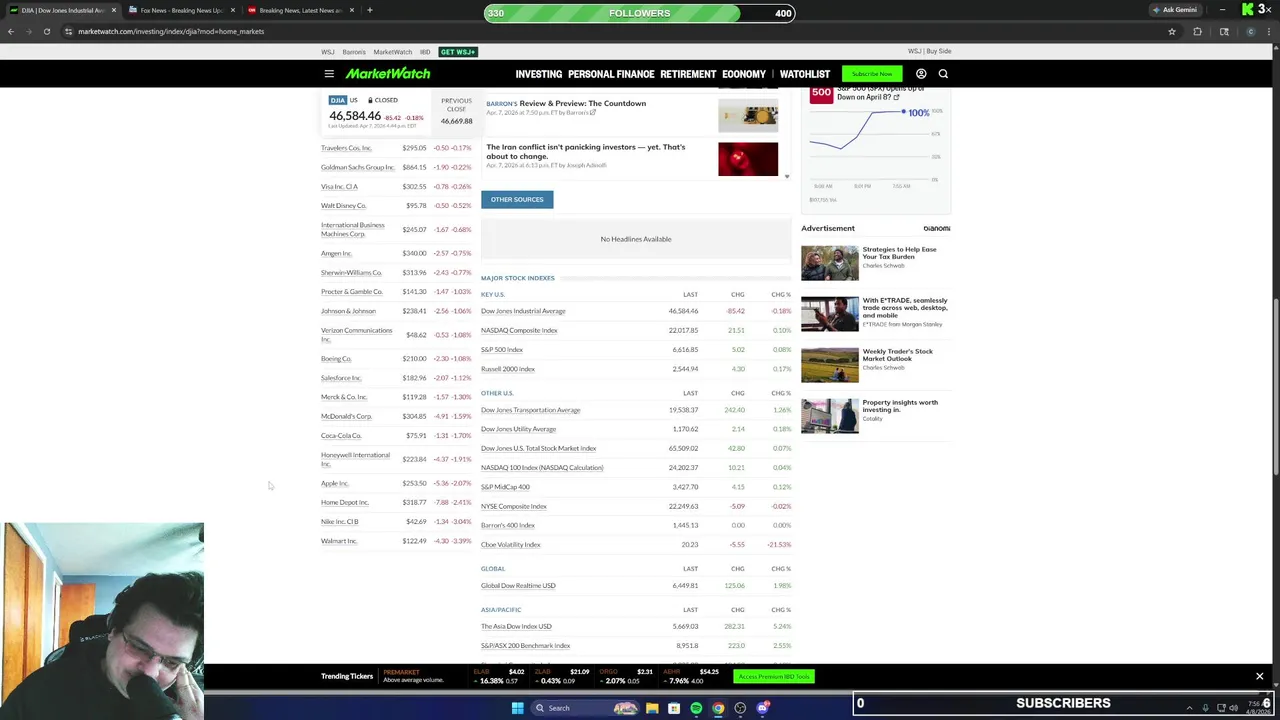Switch to the Breaking News CNN tab
The image size is (1280, 720).
[x=300, y=10]
